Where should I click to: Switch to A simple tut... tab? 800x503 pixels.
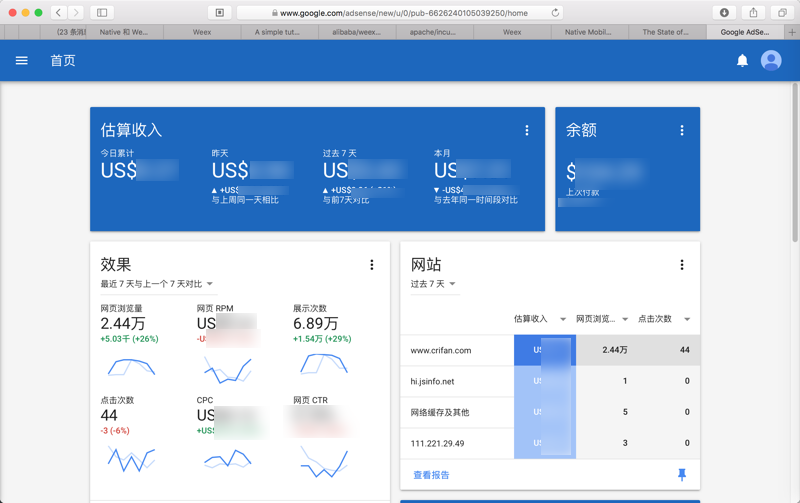[279, 32]
